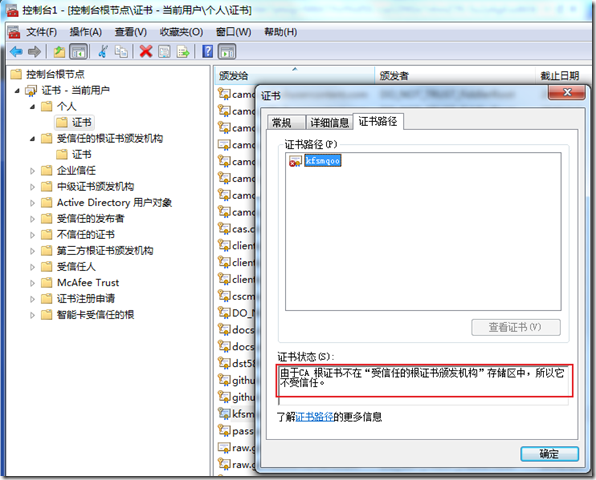Click certificate icon of the pass row
The width and height of the screenshot is (596, 480).
pyautogui.click(x=224, y=430)
